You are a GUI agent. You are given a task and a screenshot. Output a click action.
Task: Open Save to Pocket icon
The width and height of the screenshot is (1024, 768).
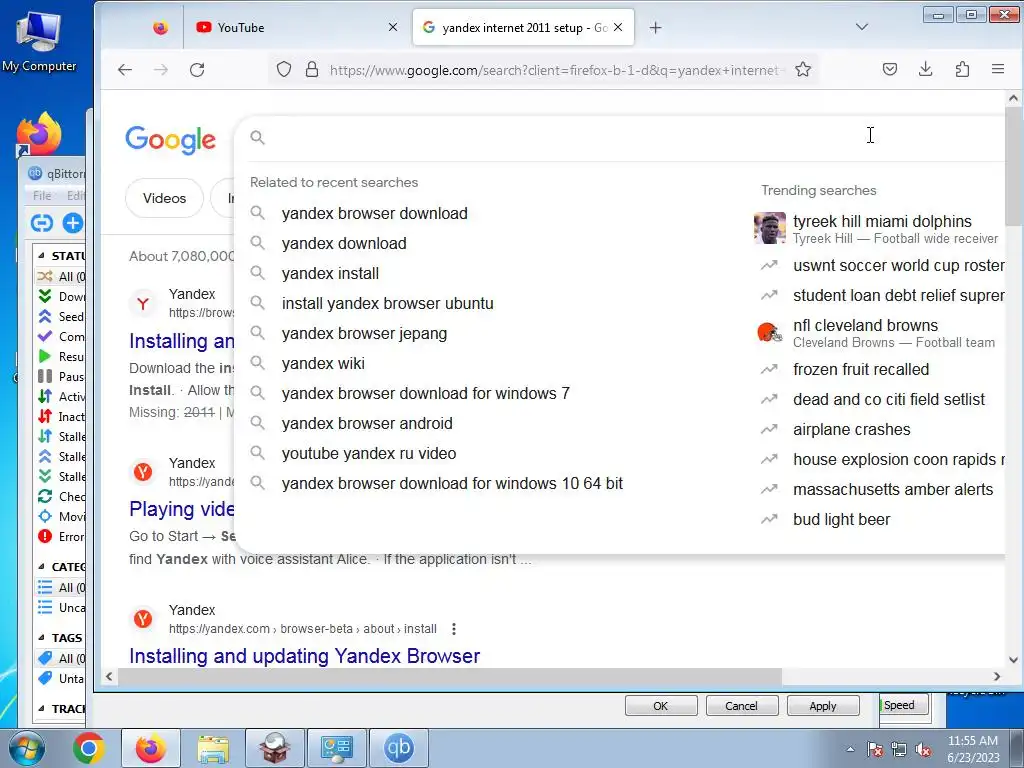click(889, 69)
